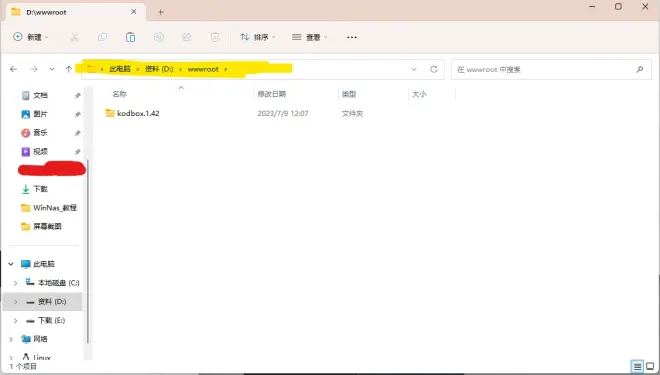Open the New (新建) menu
The height and width of the screenshot is (375, 660).
coord(30,37)
